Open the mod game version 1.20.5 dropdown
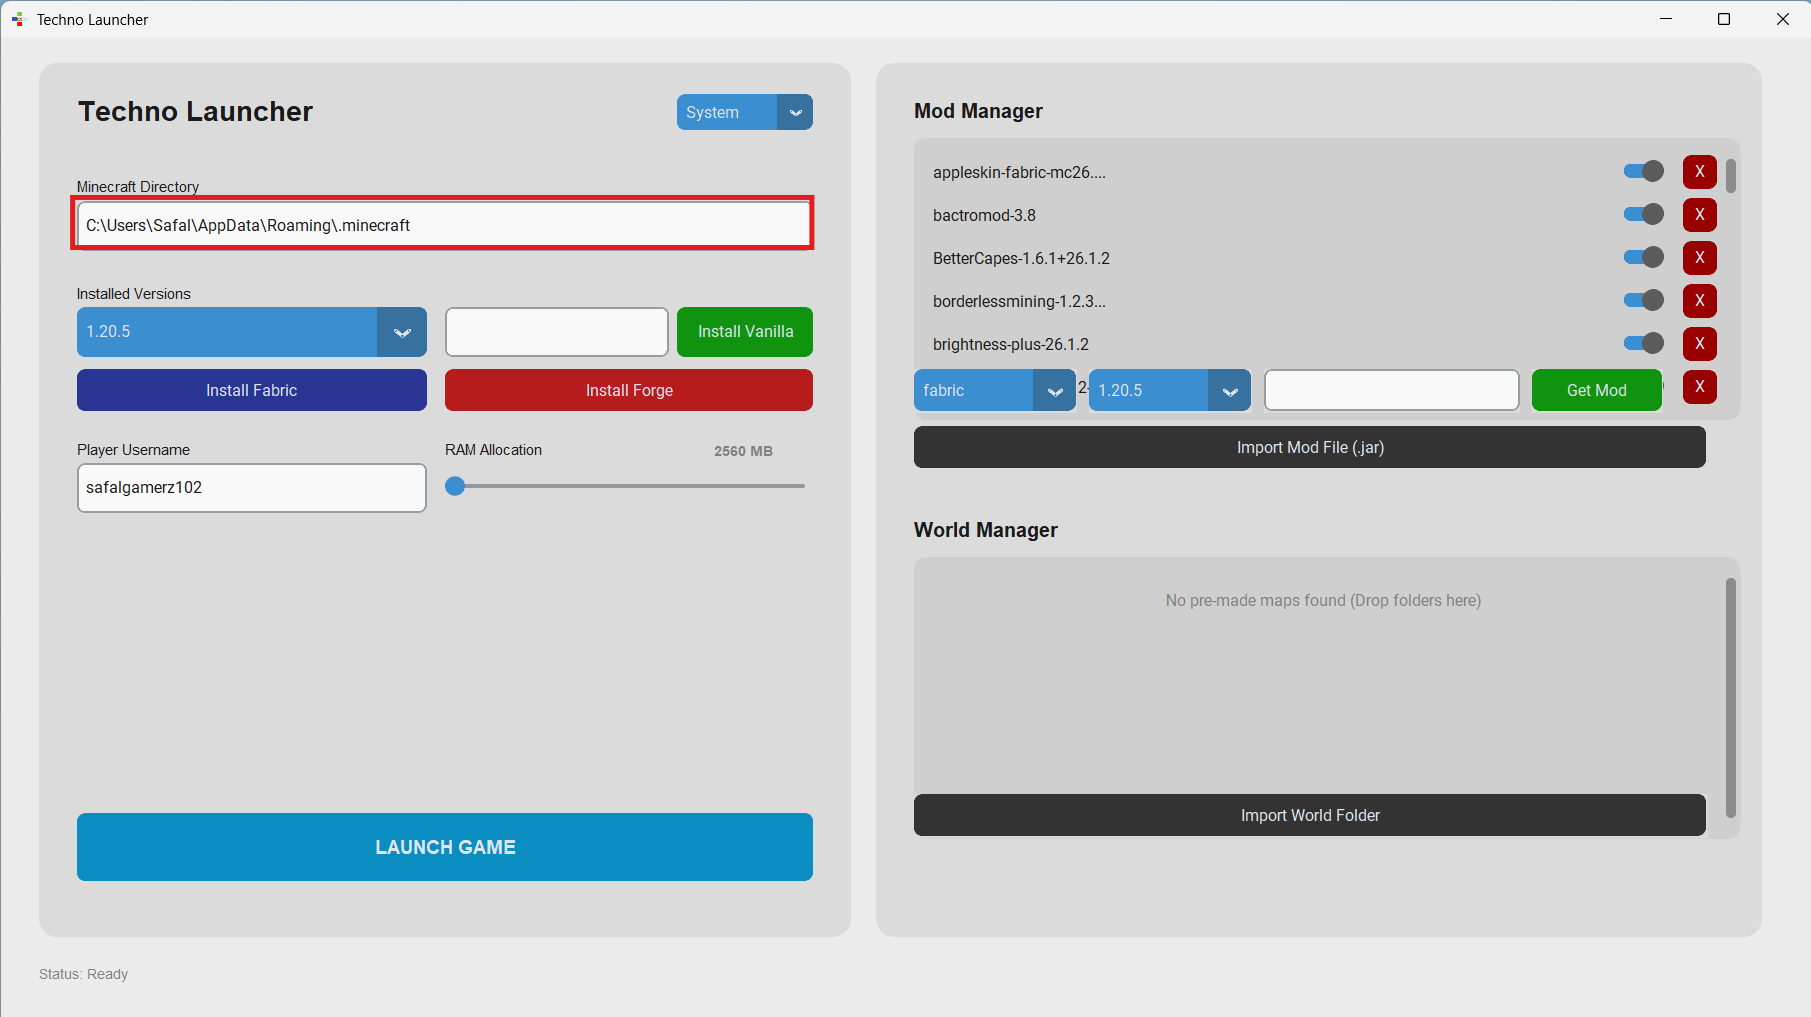Image resolution: width=1811 pixels, height=1017 pixels. 1170,390
